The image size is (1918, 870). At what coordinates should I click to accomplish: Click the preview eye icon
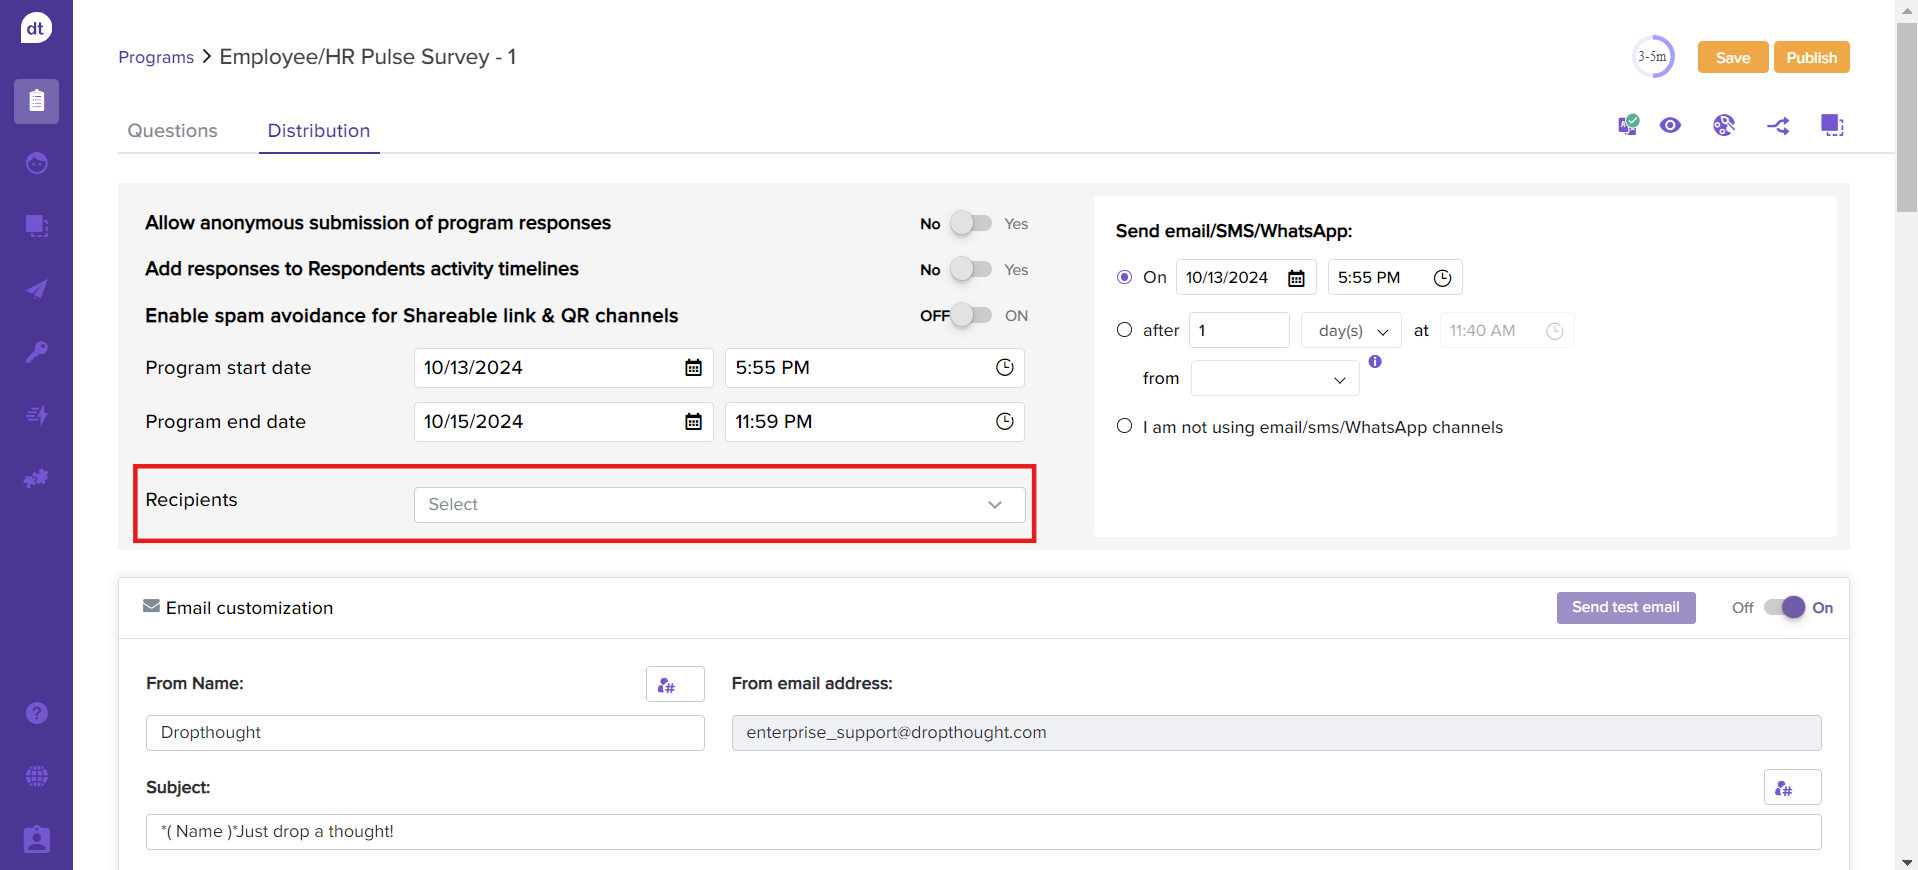tap(1670, 125)
